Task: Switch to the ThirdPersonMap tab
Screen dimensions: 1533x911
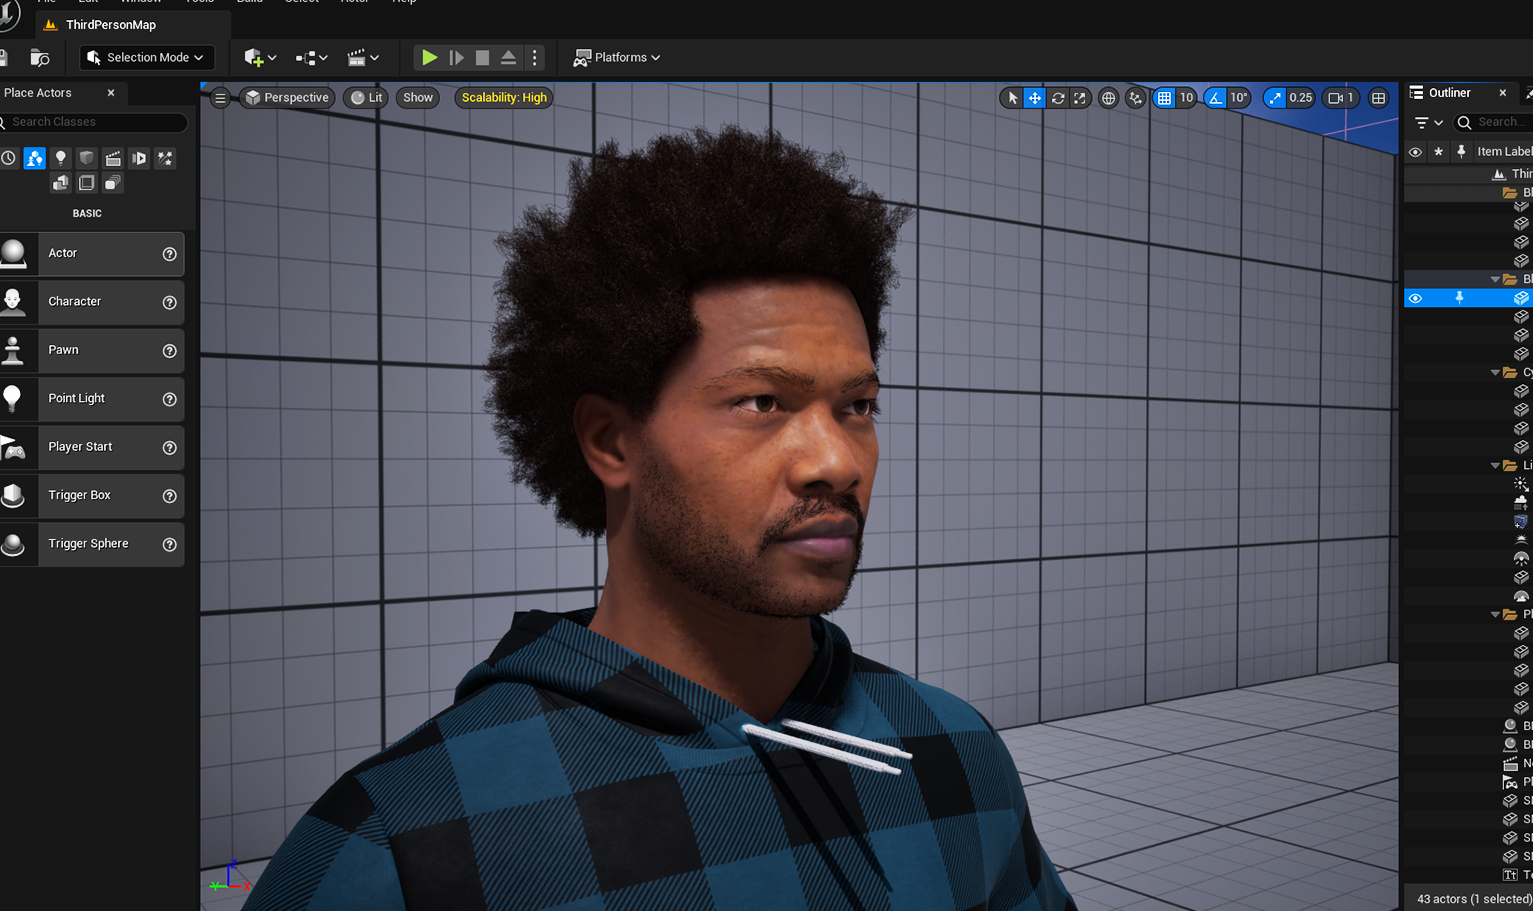Action: tap(110, 25)
